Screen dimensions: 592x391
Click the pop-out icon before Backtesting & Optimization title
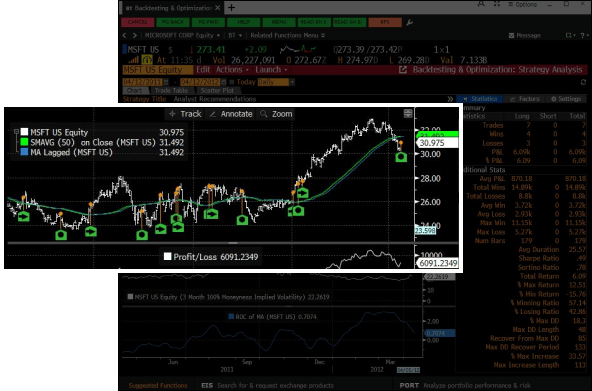(x=403, y=70)
